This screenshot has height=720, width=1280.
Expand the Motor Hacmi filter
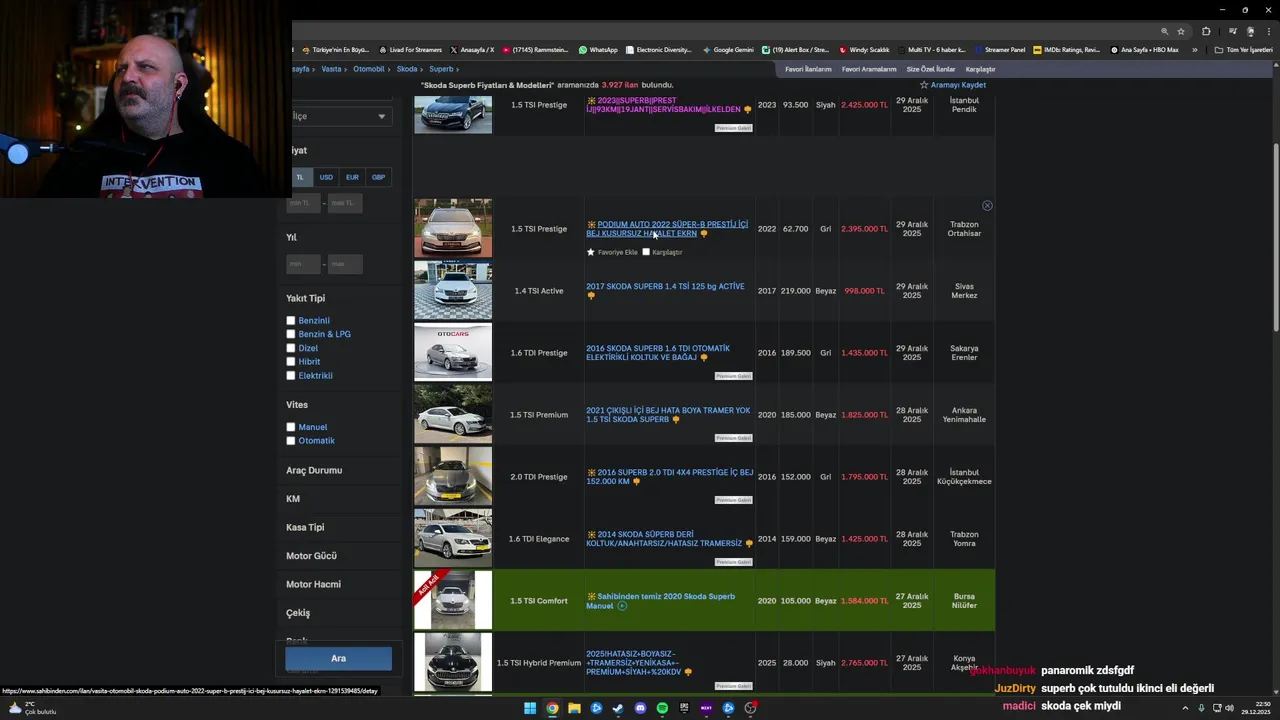313,584
